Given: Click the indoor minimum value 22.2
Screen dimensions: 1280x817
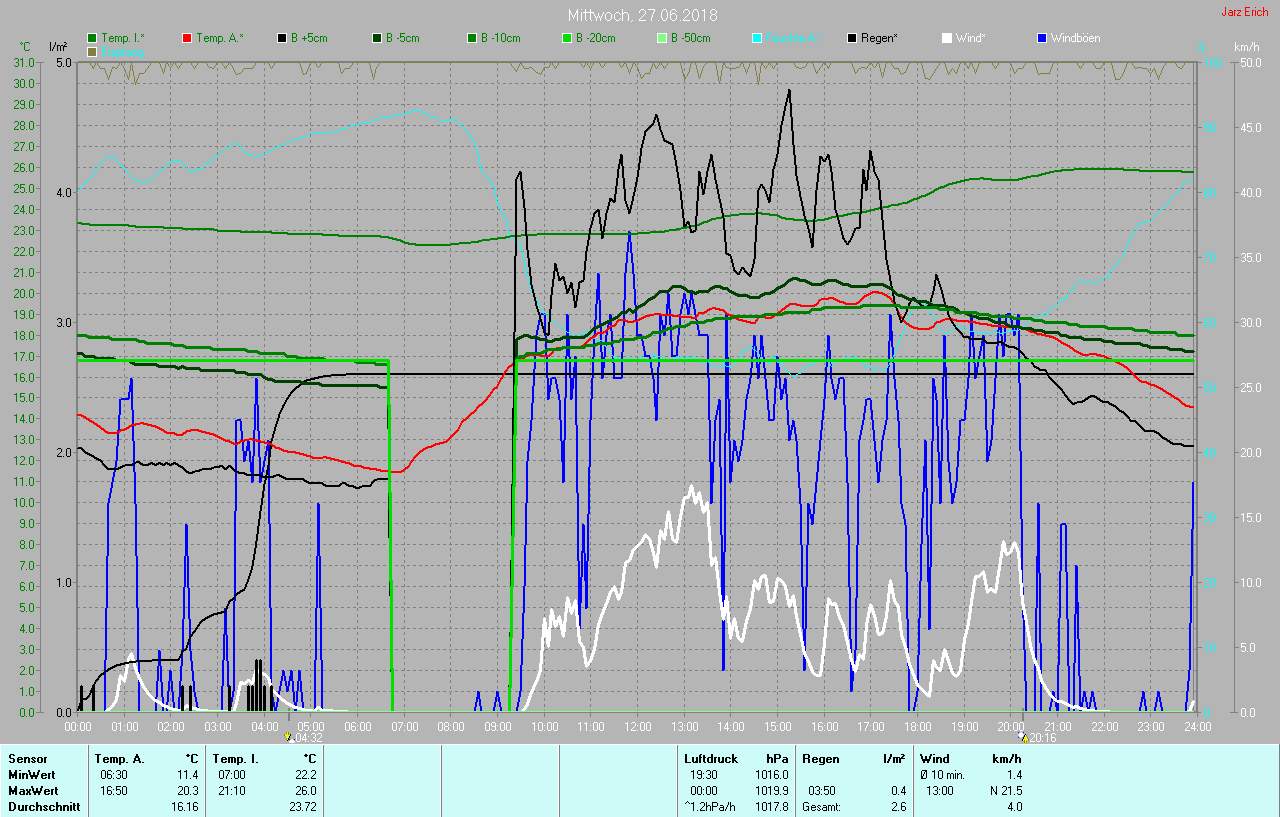Looking at the screenshot, I should 305,775.
